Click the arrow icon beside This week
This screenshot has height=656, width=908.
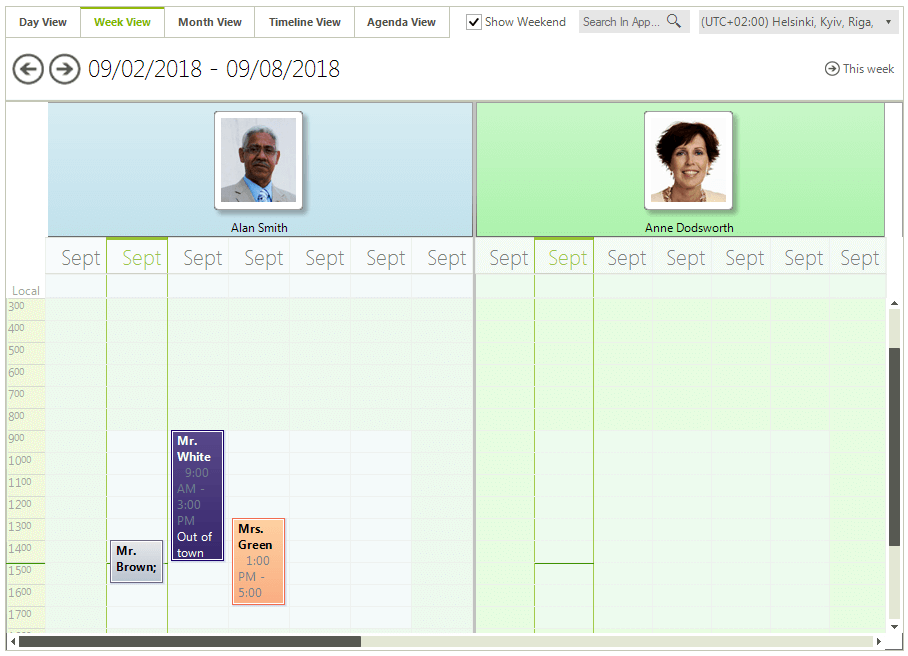(830, 68)
